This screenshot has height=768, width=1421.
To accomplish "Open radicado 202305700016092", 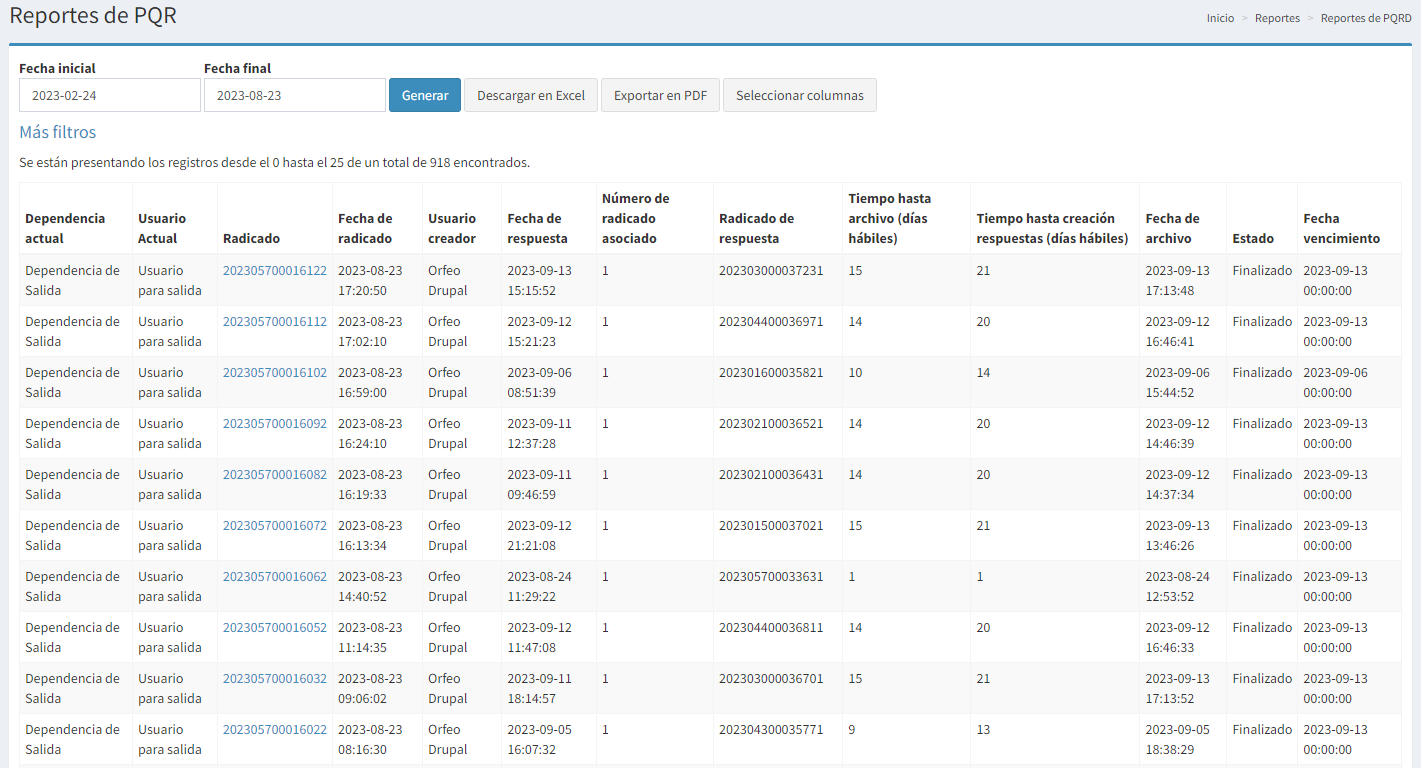I will 274,423.
